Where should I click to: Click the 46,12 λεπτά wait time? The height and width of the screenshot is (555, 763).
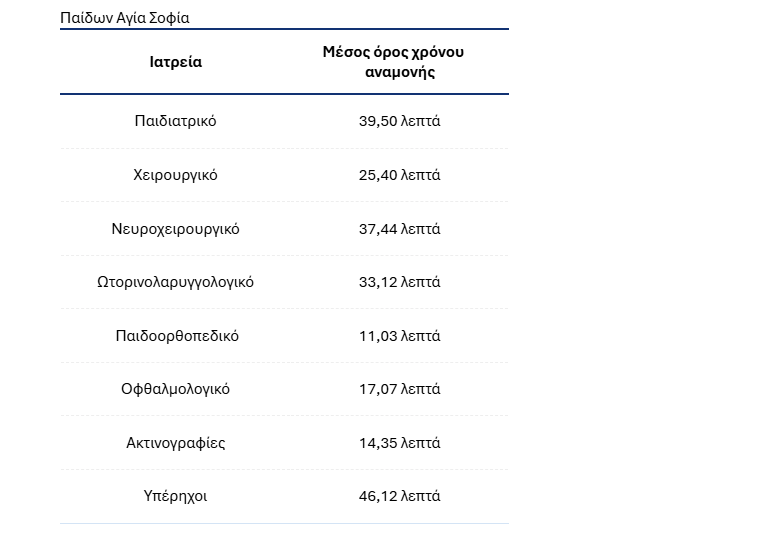(399, 496)
